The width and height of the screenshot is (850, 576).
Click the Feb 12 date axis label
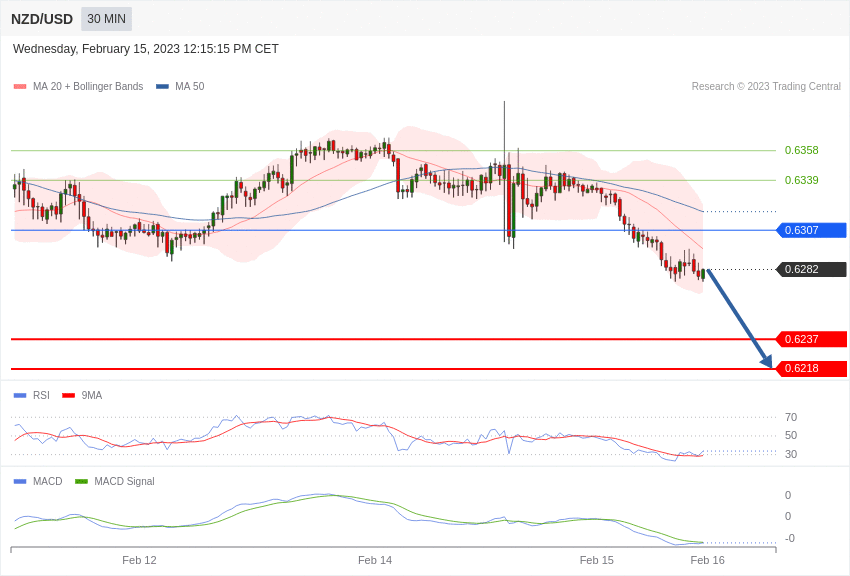click(x=139, y=560)
